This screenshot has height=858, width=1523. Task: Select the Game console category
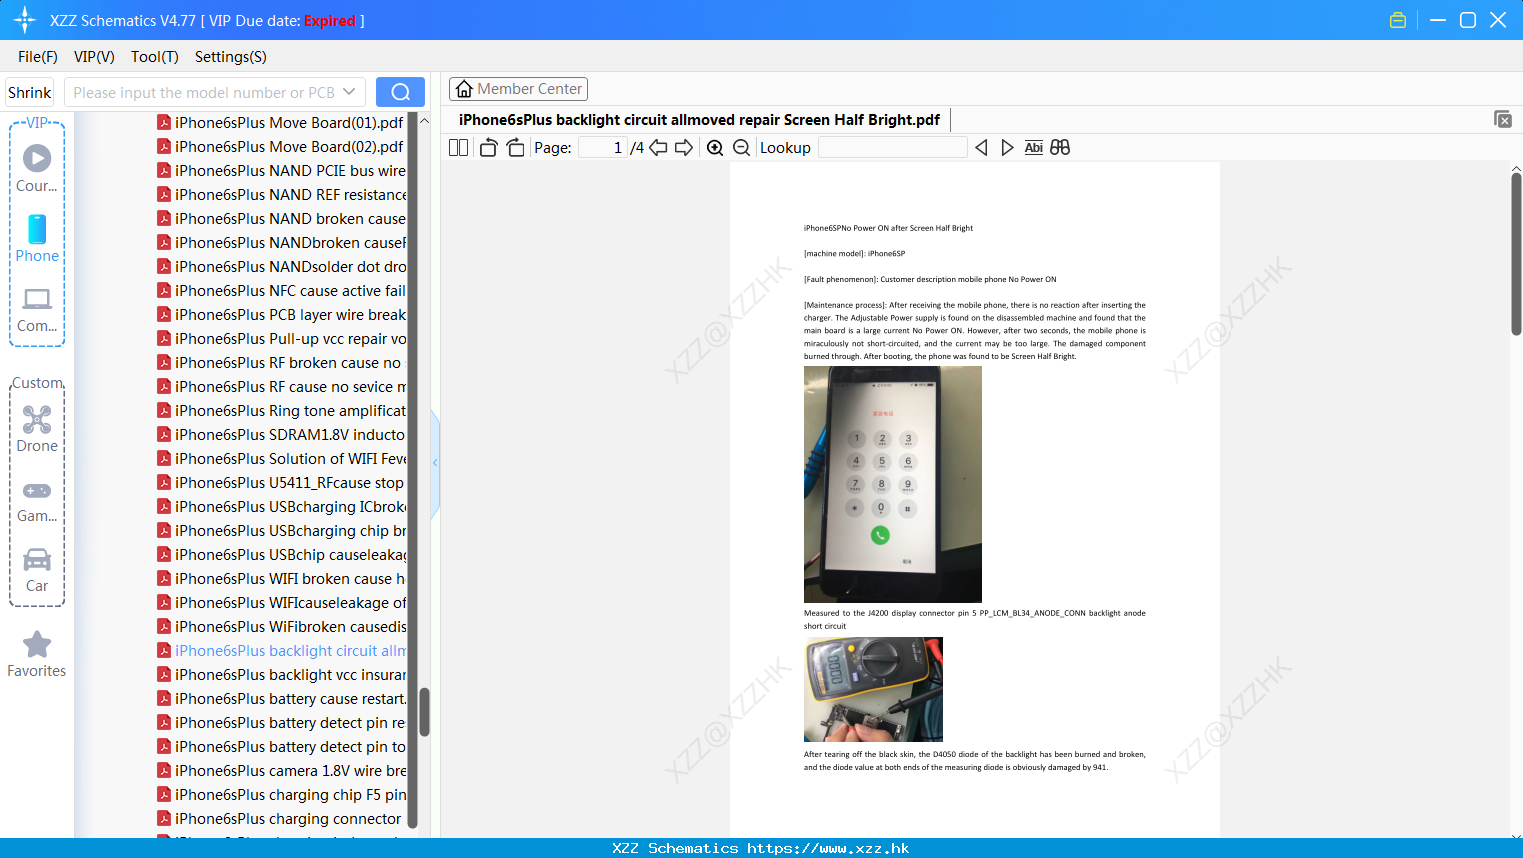pos(37,500)
